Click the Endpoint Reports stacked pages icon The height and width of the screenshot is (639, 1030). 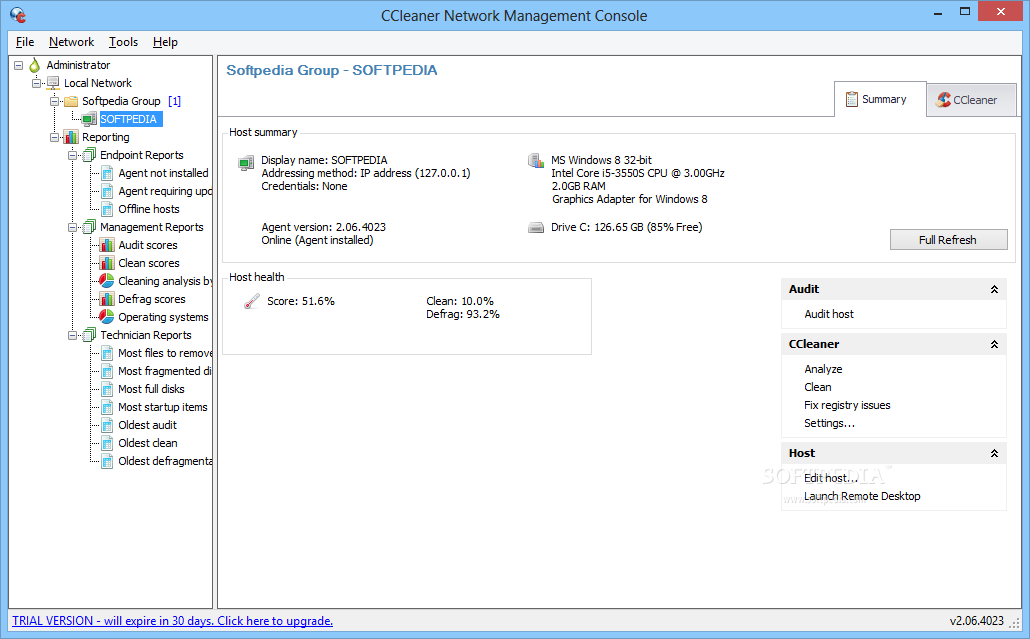click(x=89, y=155)
